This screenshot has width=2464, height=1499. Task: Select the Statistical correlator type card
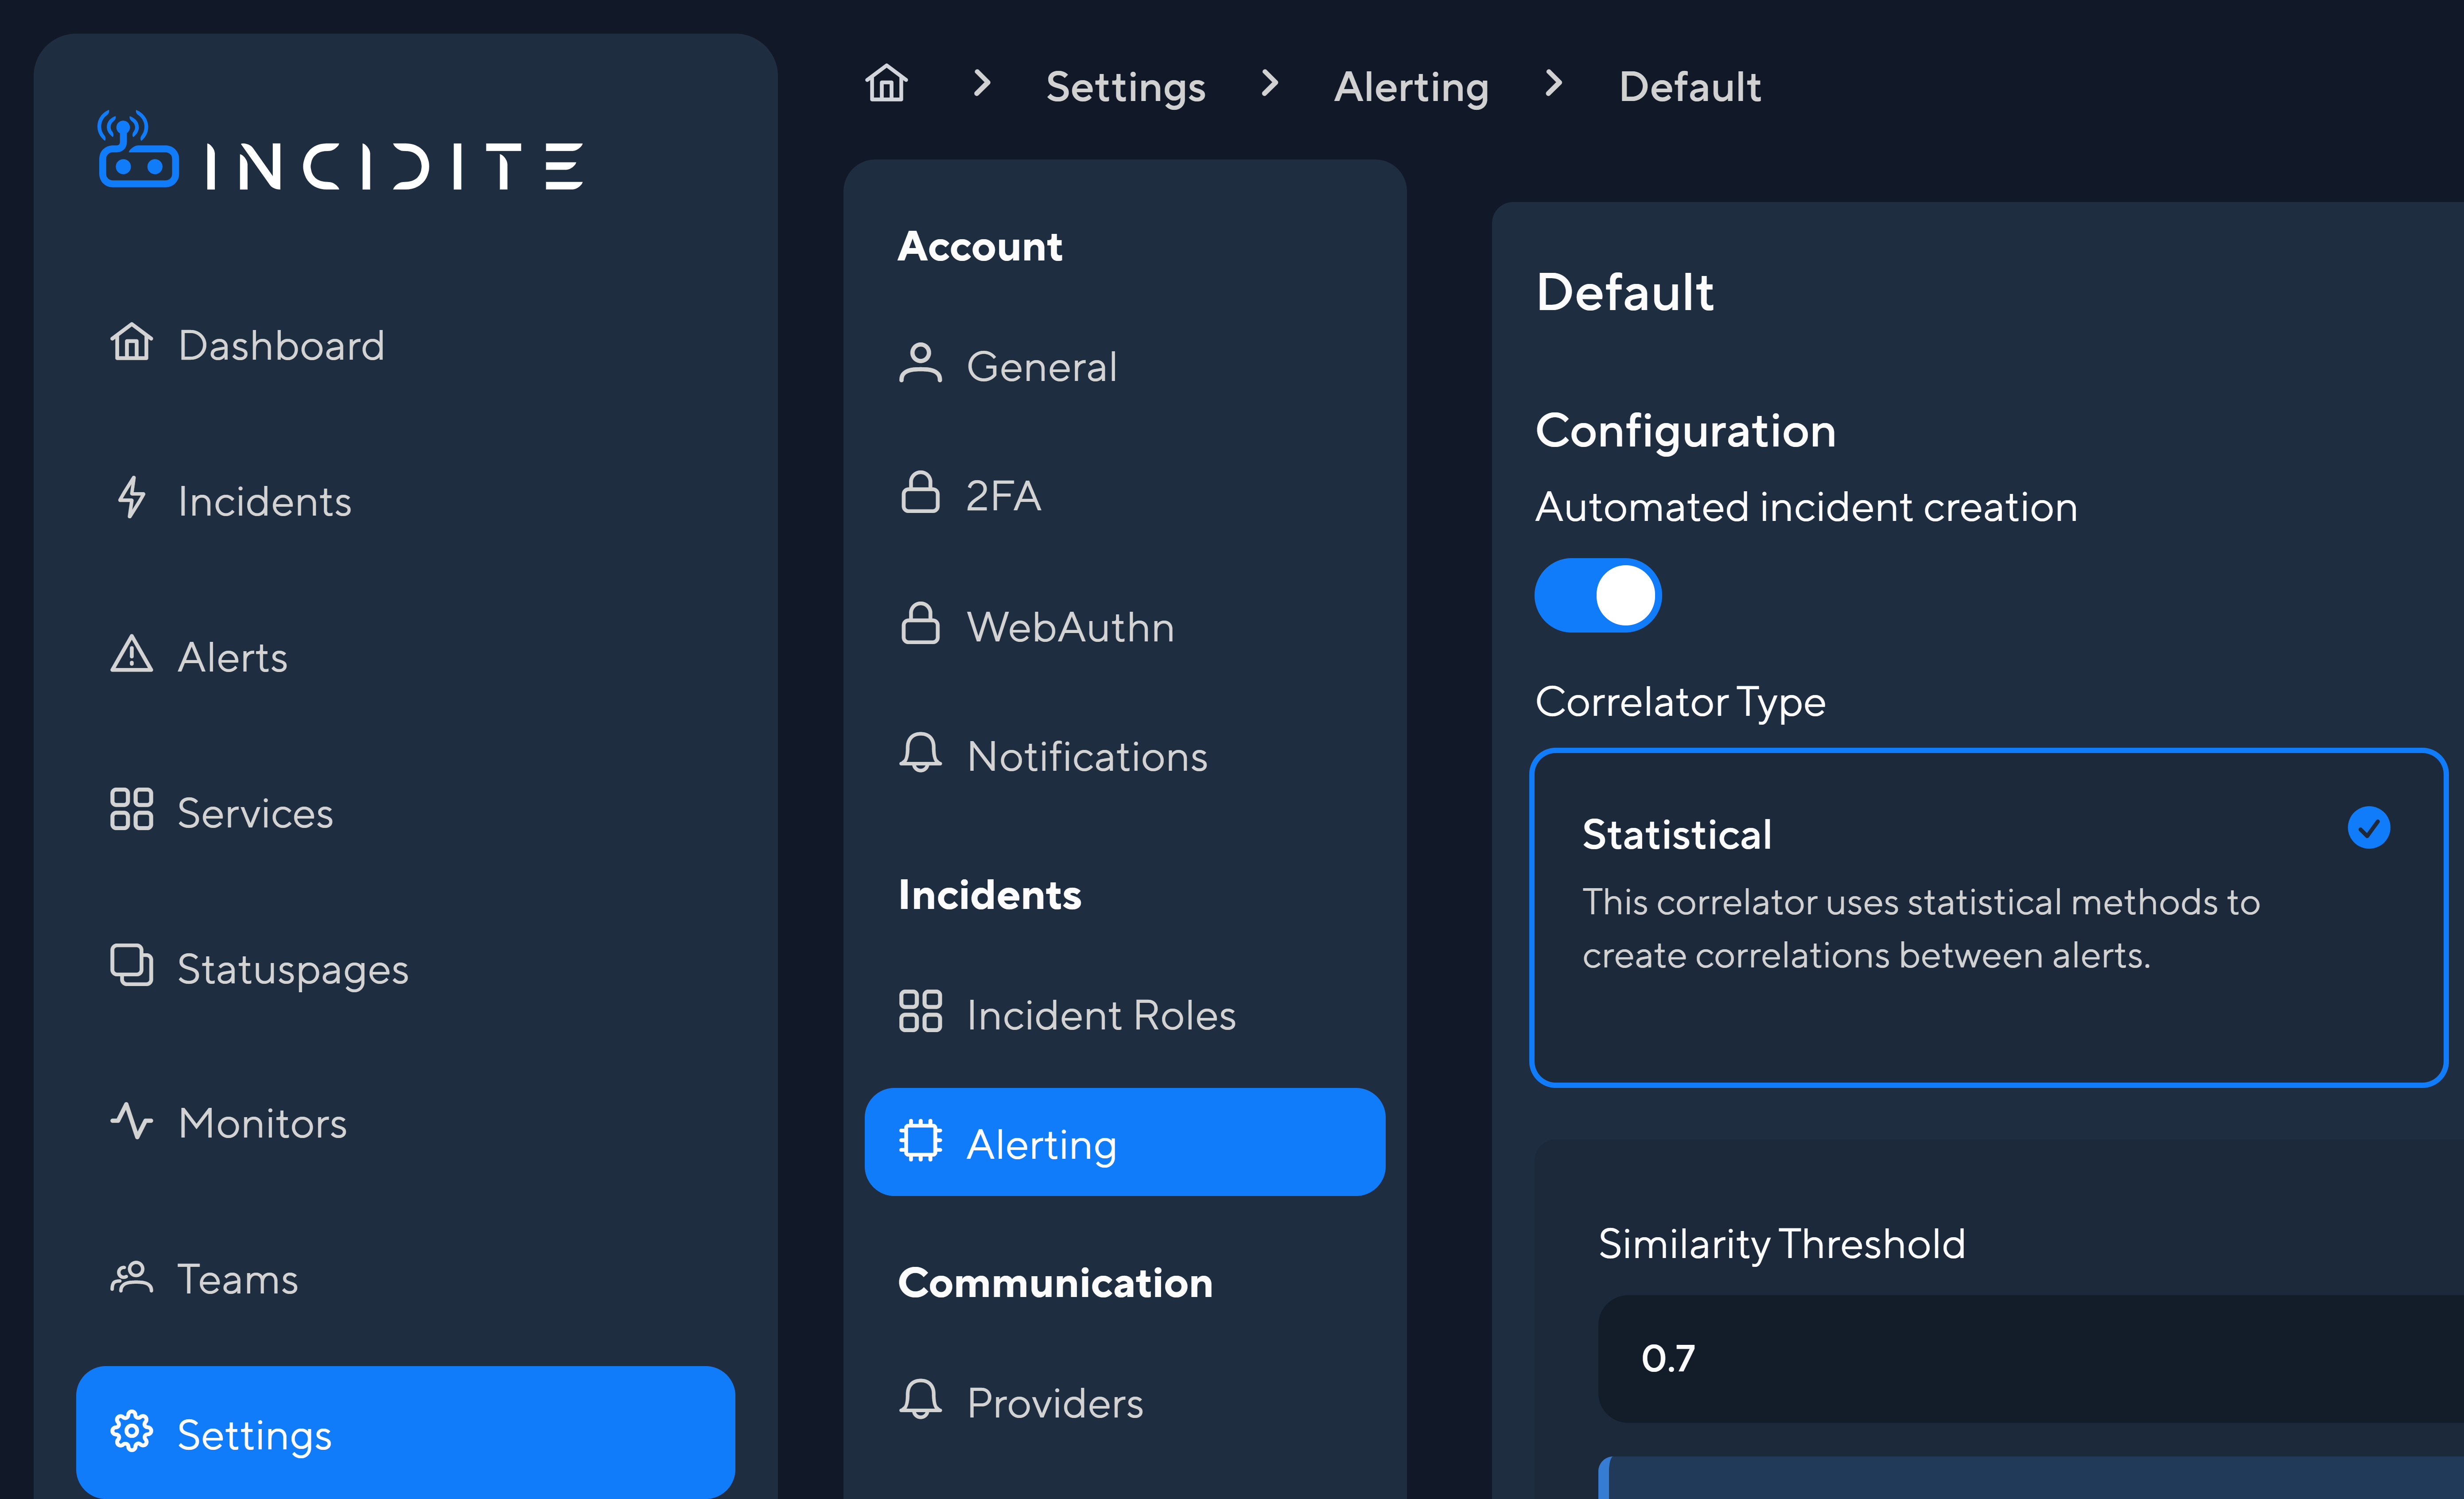[1988, 917]
